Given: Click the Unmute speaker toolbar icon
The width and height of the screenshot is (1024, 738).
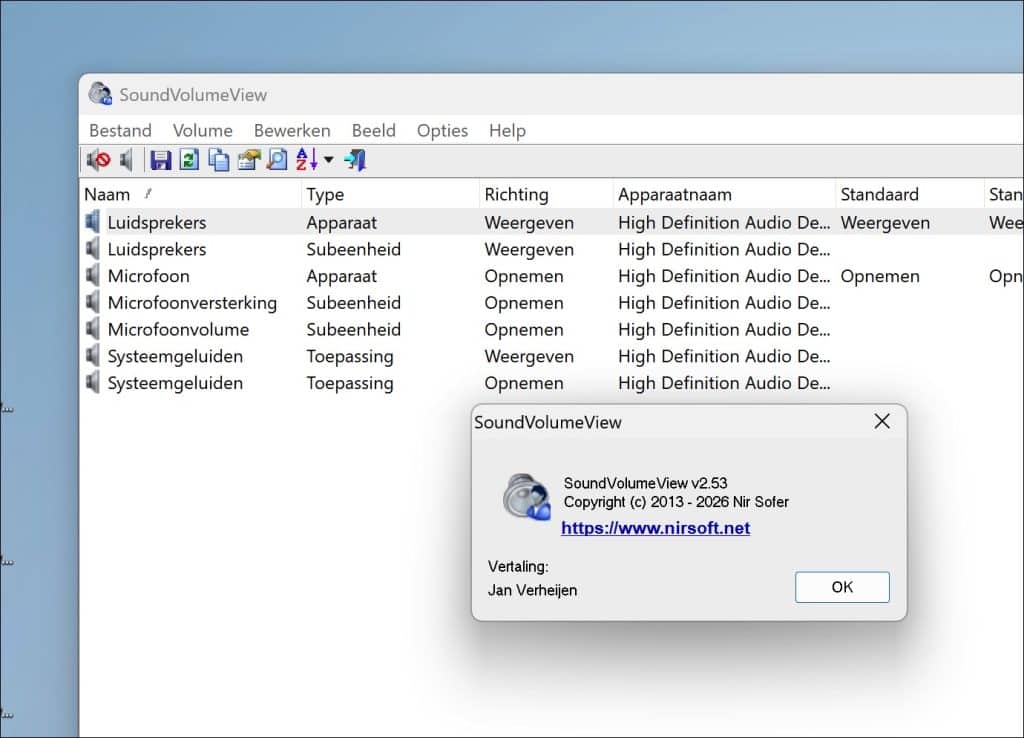Looking at the screenshot, I should point(127,160).
